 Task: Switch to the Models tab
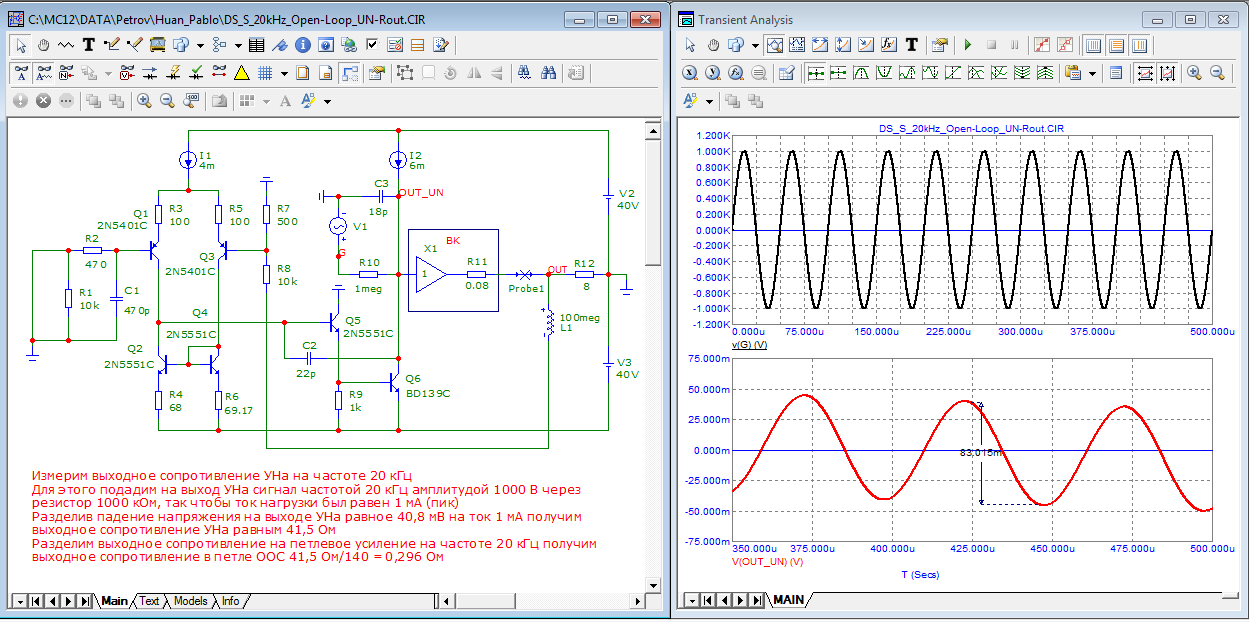pos(190,601)
